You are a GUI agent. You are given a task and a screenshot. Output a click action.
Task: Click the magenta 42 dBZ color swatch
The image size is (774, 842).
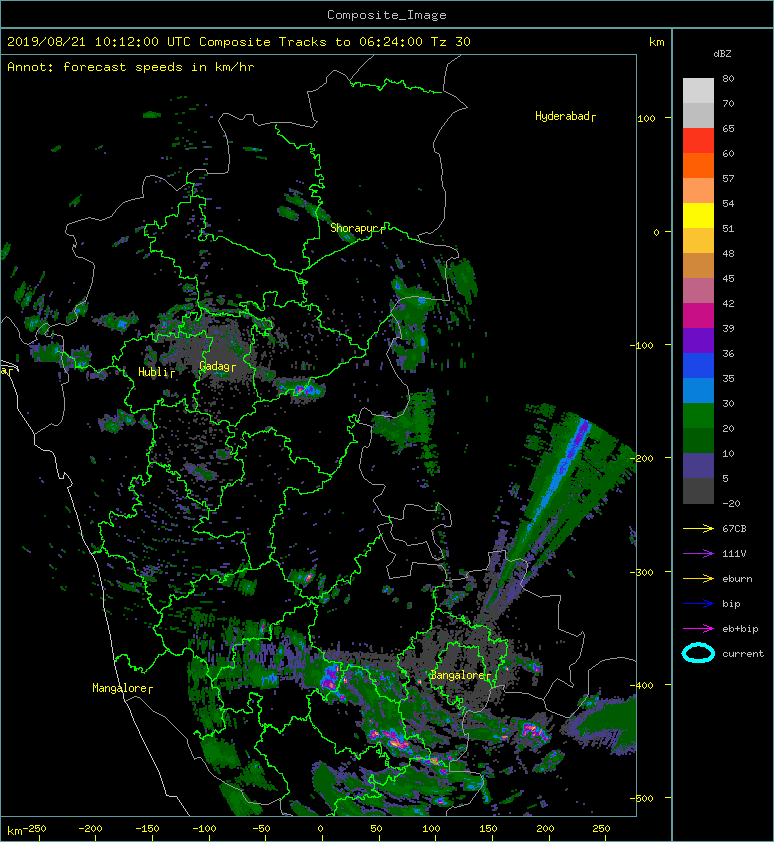(x=698, y=315)
